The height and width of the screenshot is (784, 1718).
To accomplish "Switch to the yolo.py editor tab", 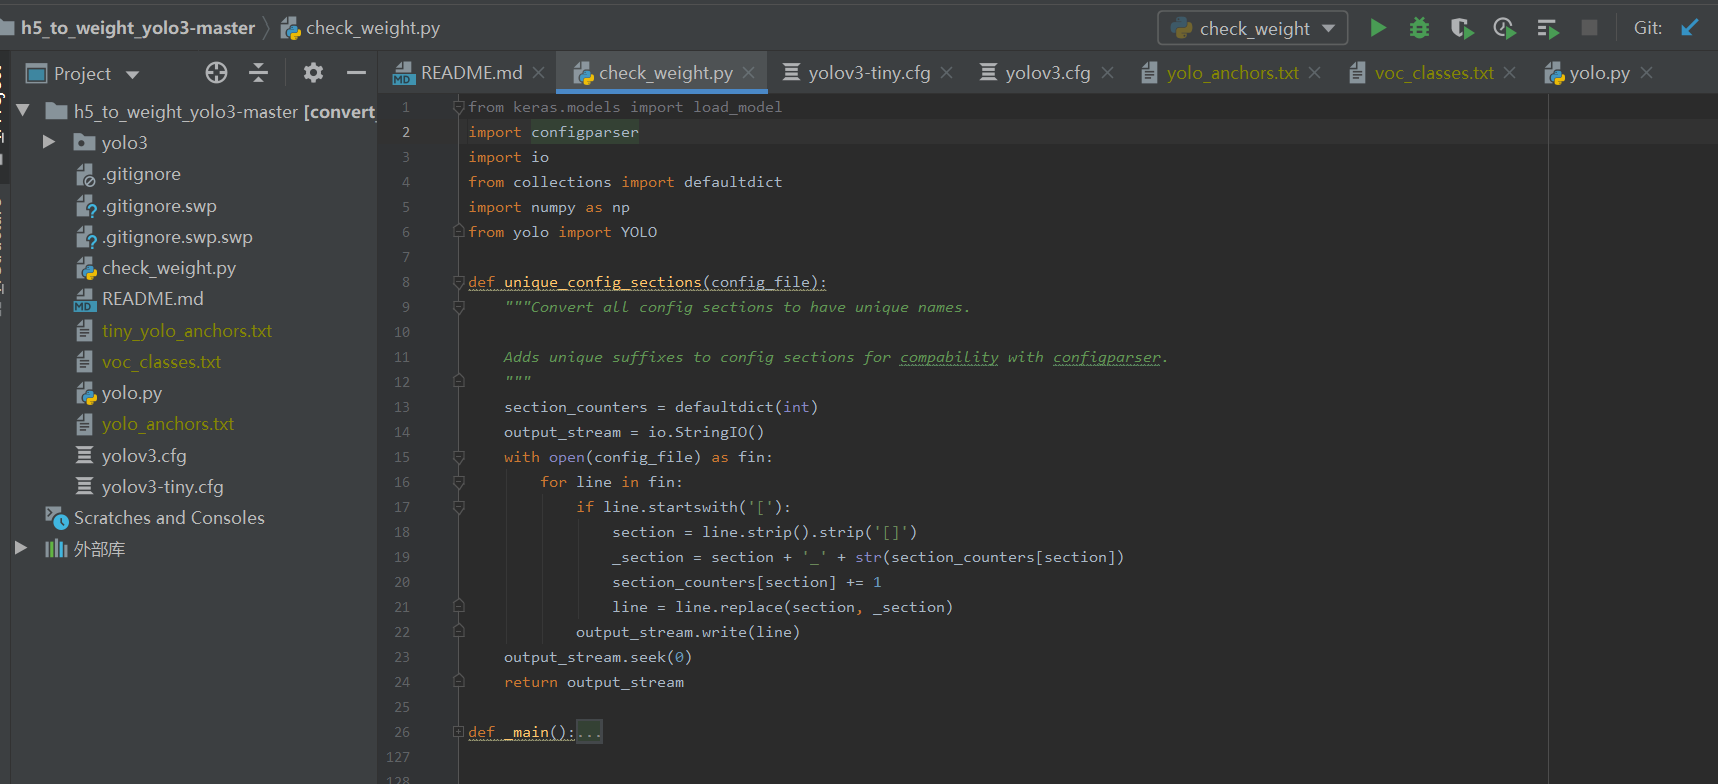I will point(1599,73).
